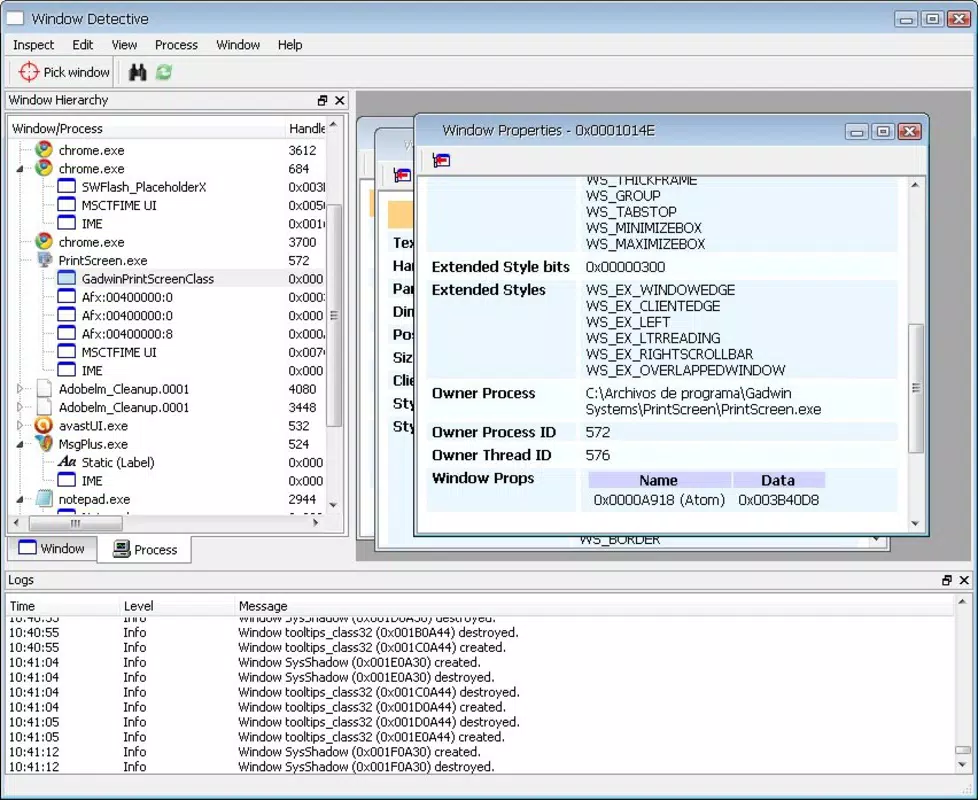Click the avastUI.exe orange icon
The height and width of the screenshot is (800, 978).
pos(44,425)
